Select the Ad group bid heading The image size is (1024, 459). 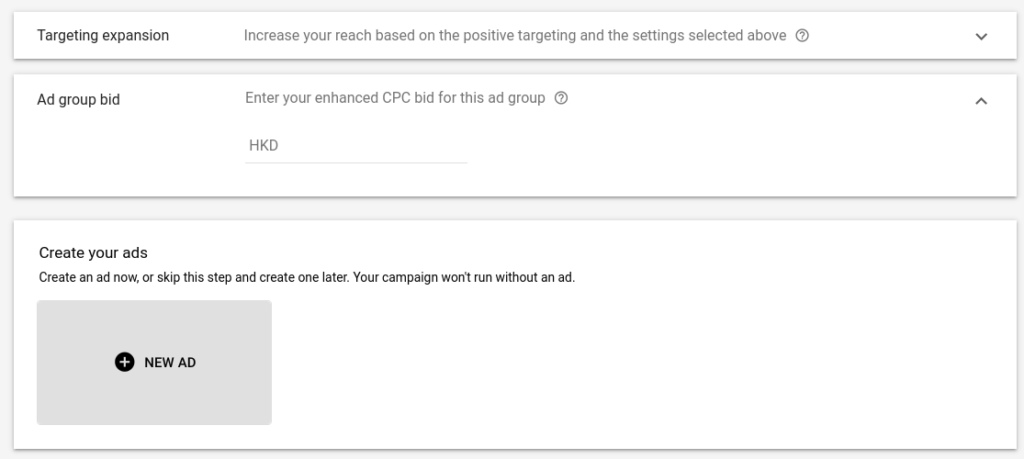(78, 100)
